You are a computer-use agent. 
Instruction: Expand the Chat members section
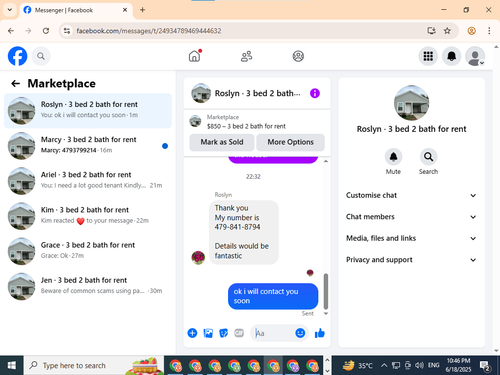411,217
